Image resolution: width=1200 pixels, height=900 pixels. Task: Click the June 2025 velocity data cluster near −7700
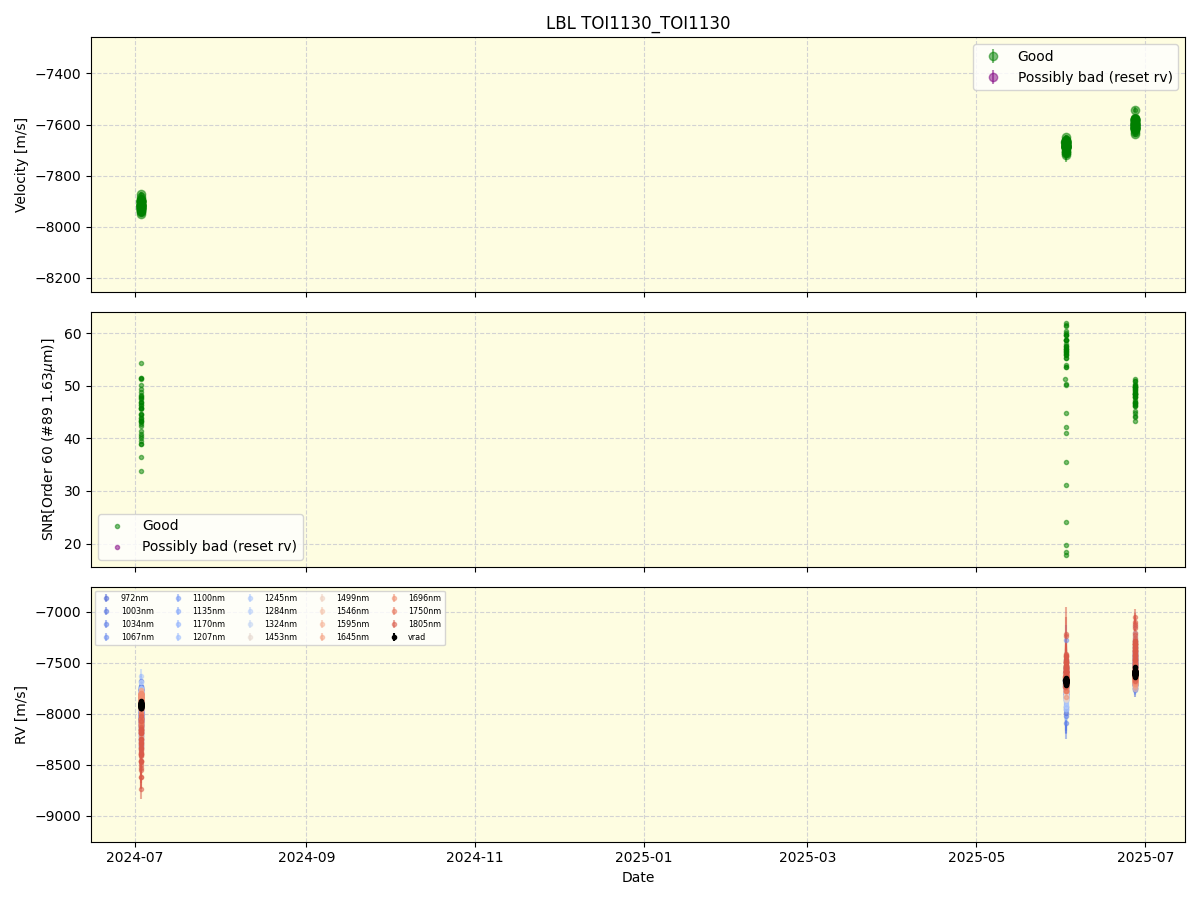[1066, 147]
